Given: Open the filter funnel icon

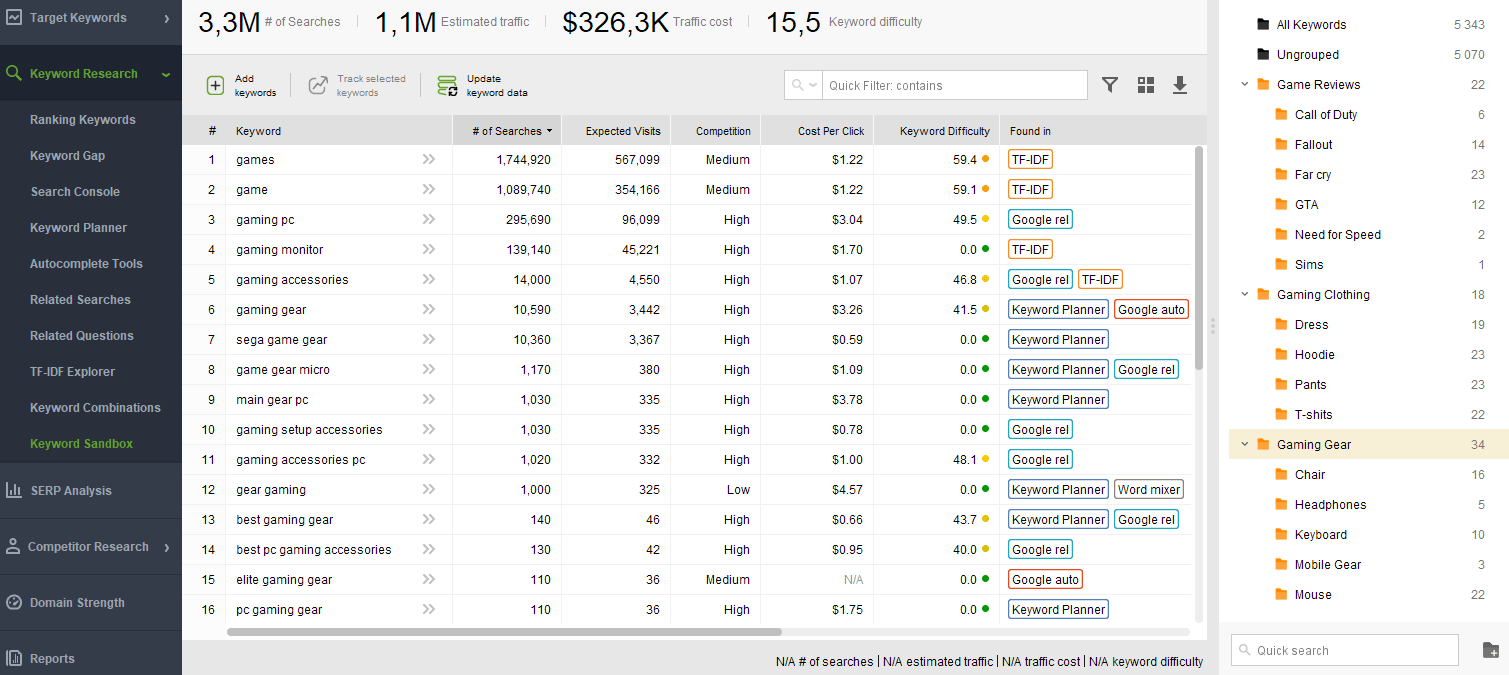Looking at the screenshot, I should (1109, 85).
